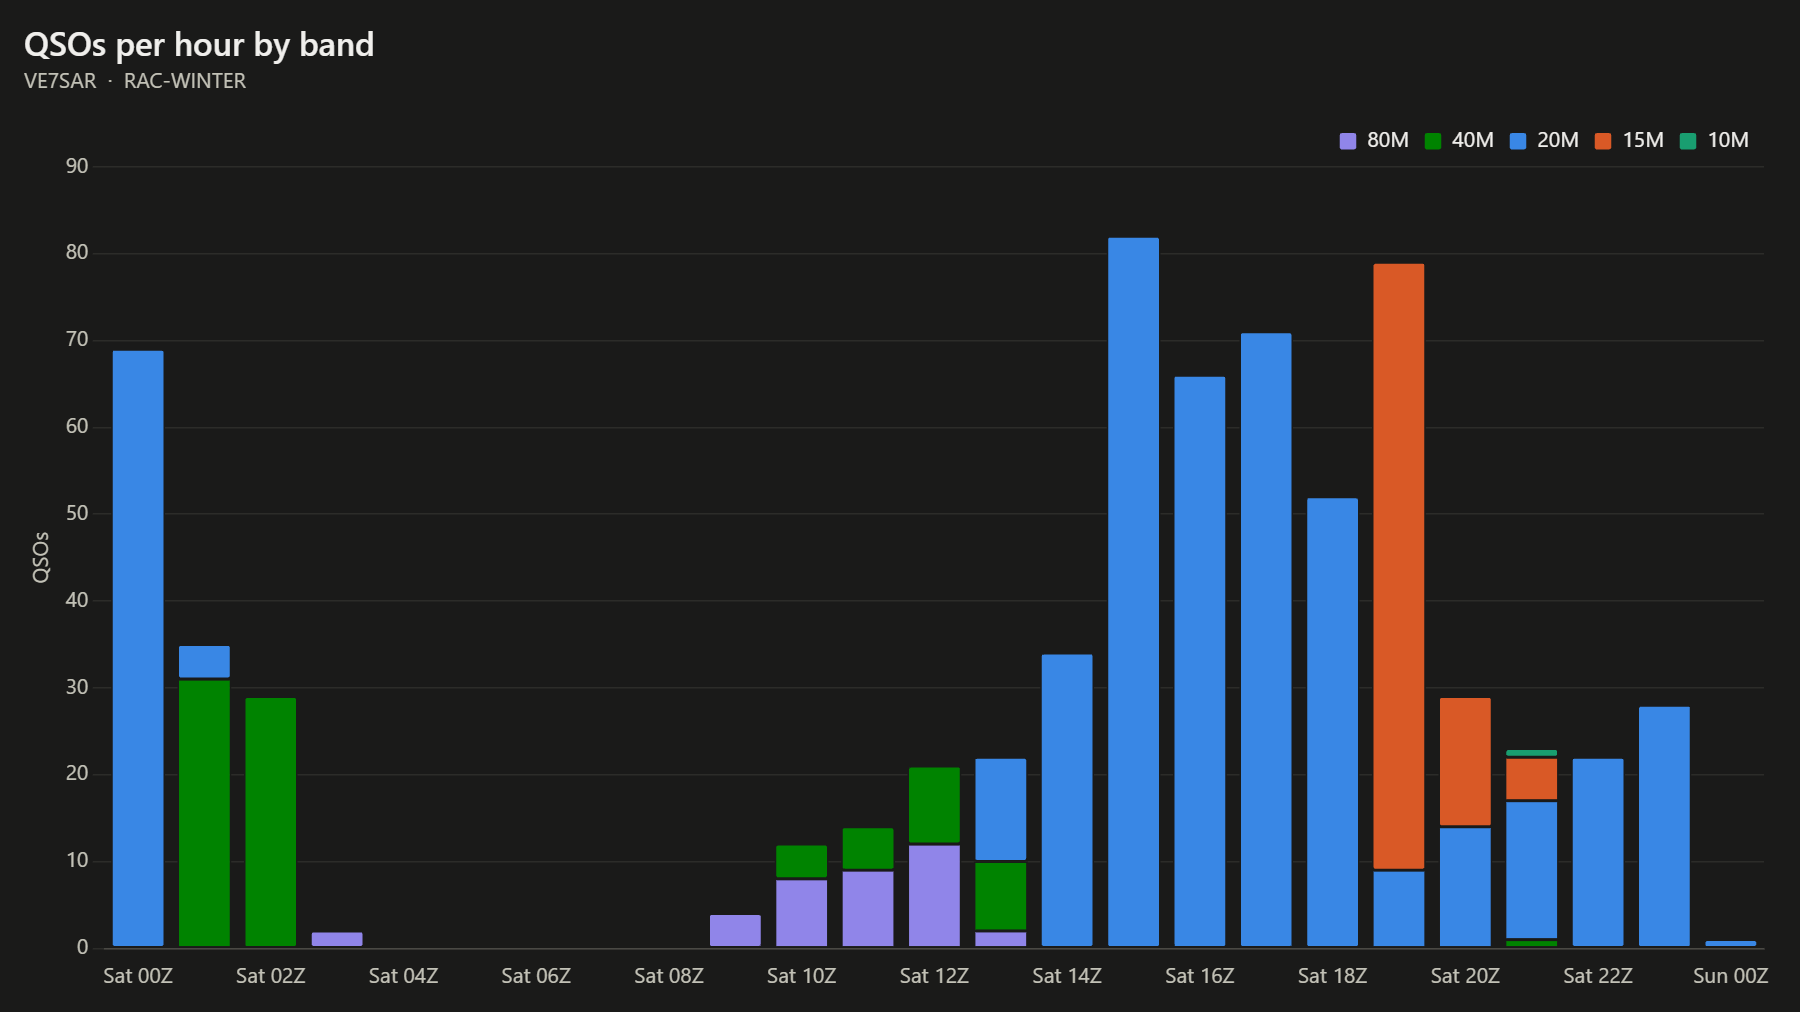
Task: Click the 'Sat 20Z' axis label
Action: 1465,976
